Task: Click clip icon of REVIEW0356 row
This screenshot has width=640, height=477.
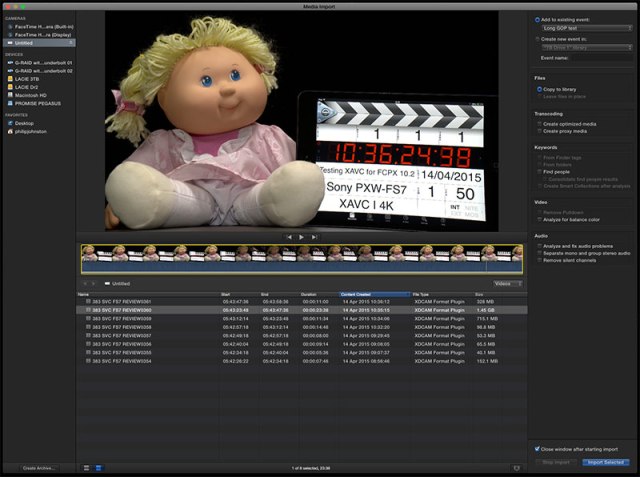Action: 88,344
